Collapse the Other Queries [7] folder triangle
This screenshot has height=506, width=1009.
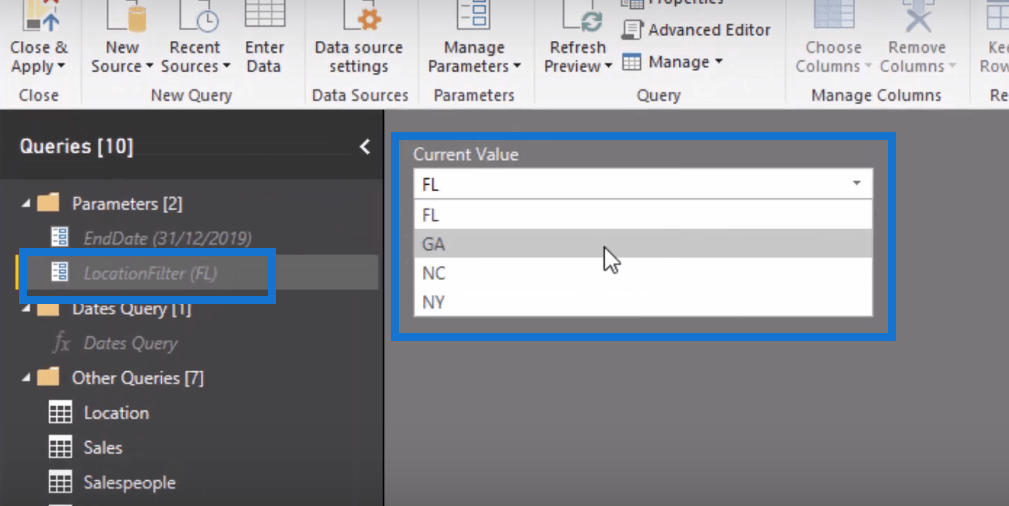(26, 378)
